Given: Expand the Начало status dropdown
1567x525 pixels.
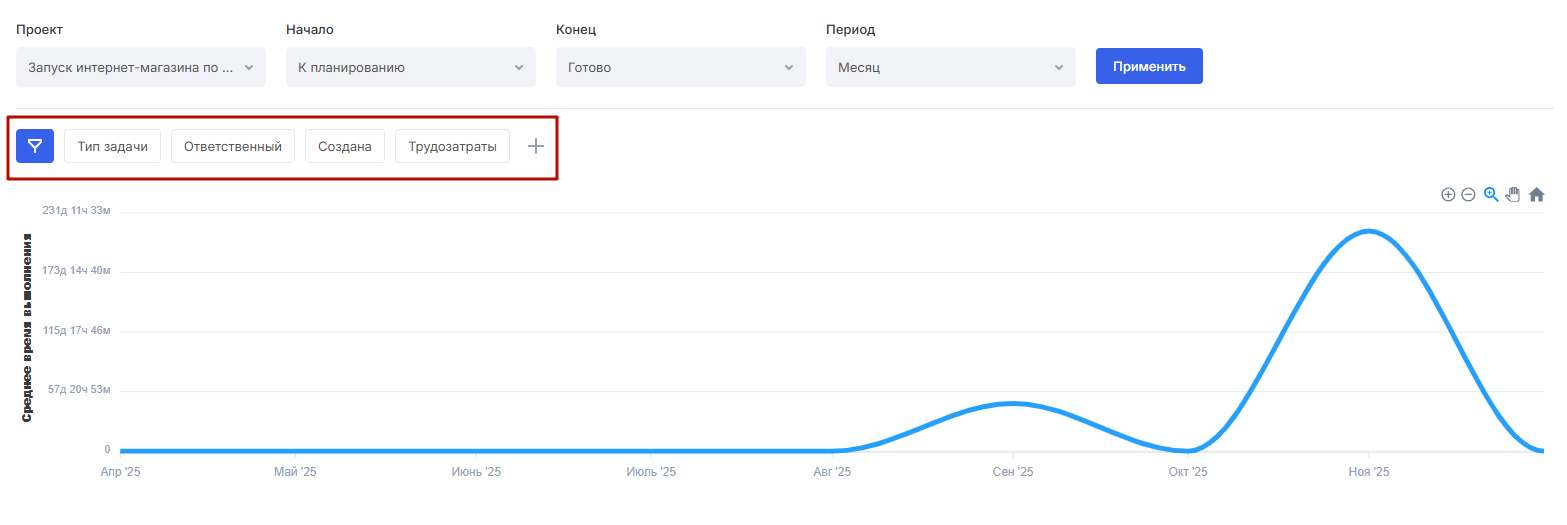Looking at the screenshot, I should point(411,68).
